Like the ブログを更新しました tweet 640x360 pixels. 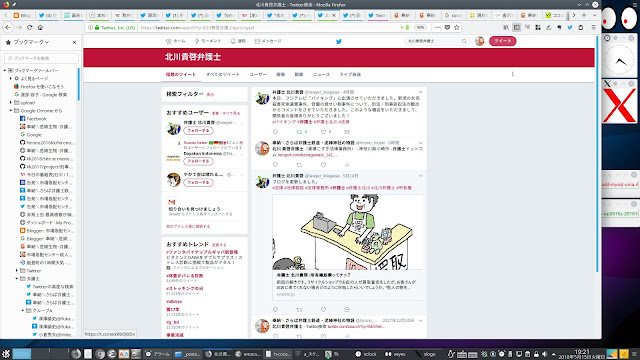[323, 309]
